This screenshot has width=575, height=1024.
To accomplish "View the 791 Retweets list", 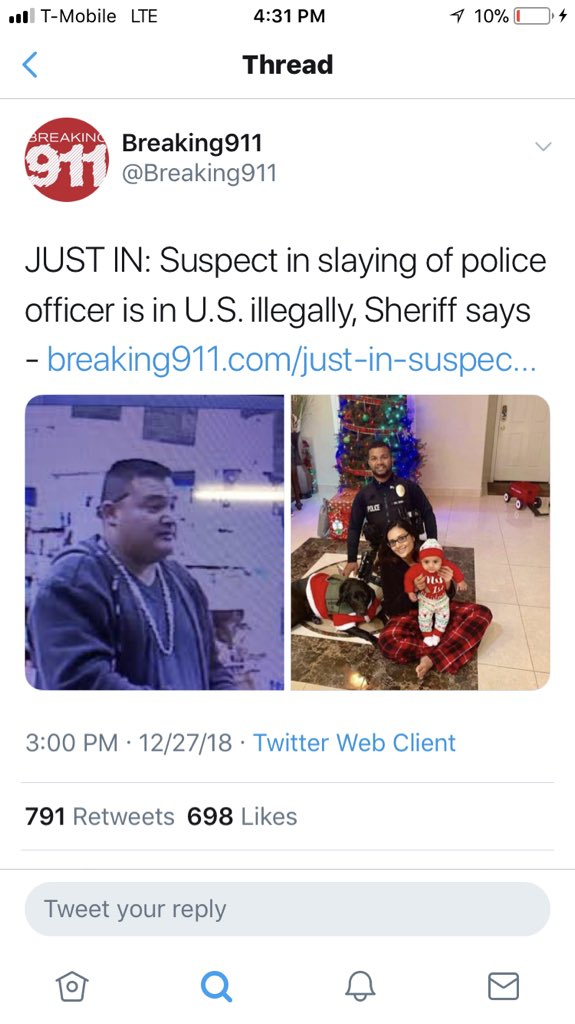I will (x=100, y=816).
